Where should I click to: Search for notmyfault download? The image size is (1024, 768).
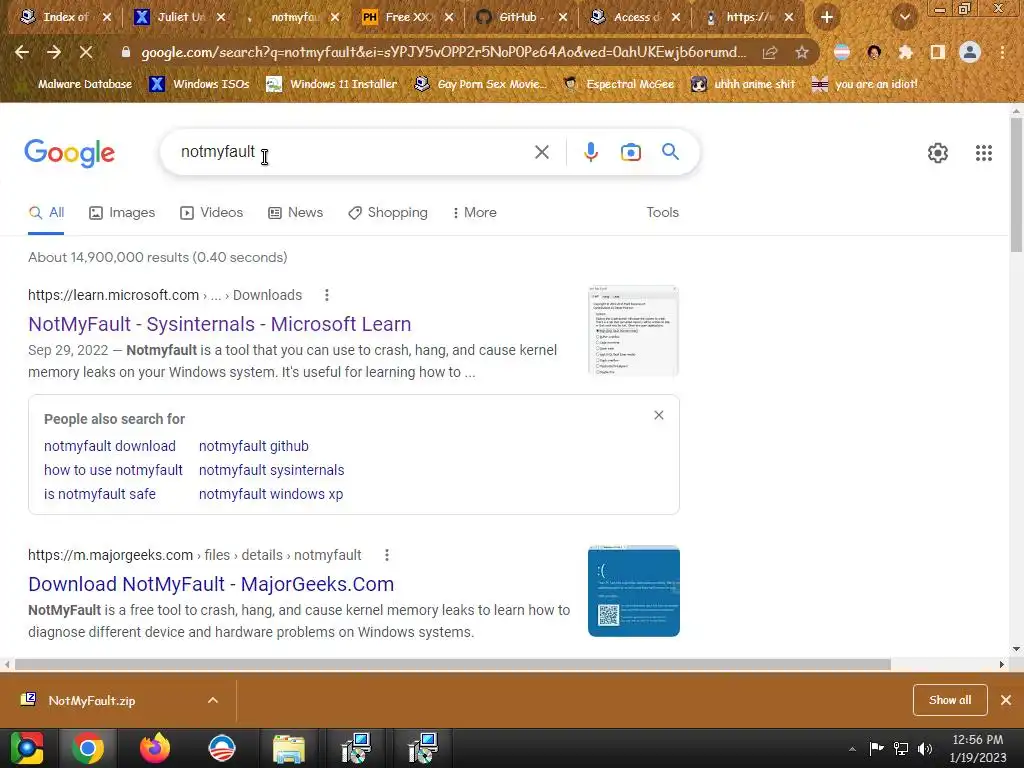(110, 446)
